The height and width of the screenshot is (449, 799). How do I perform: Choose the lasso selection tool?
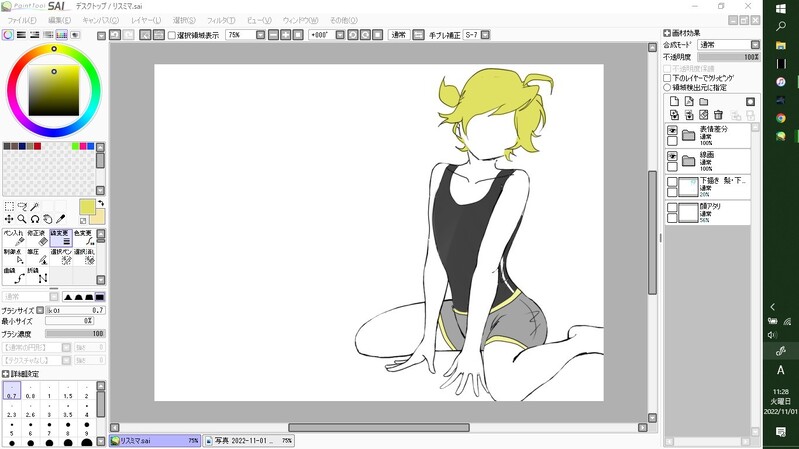(22, 206)
